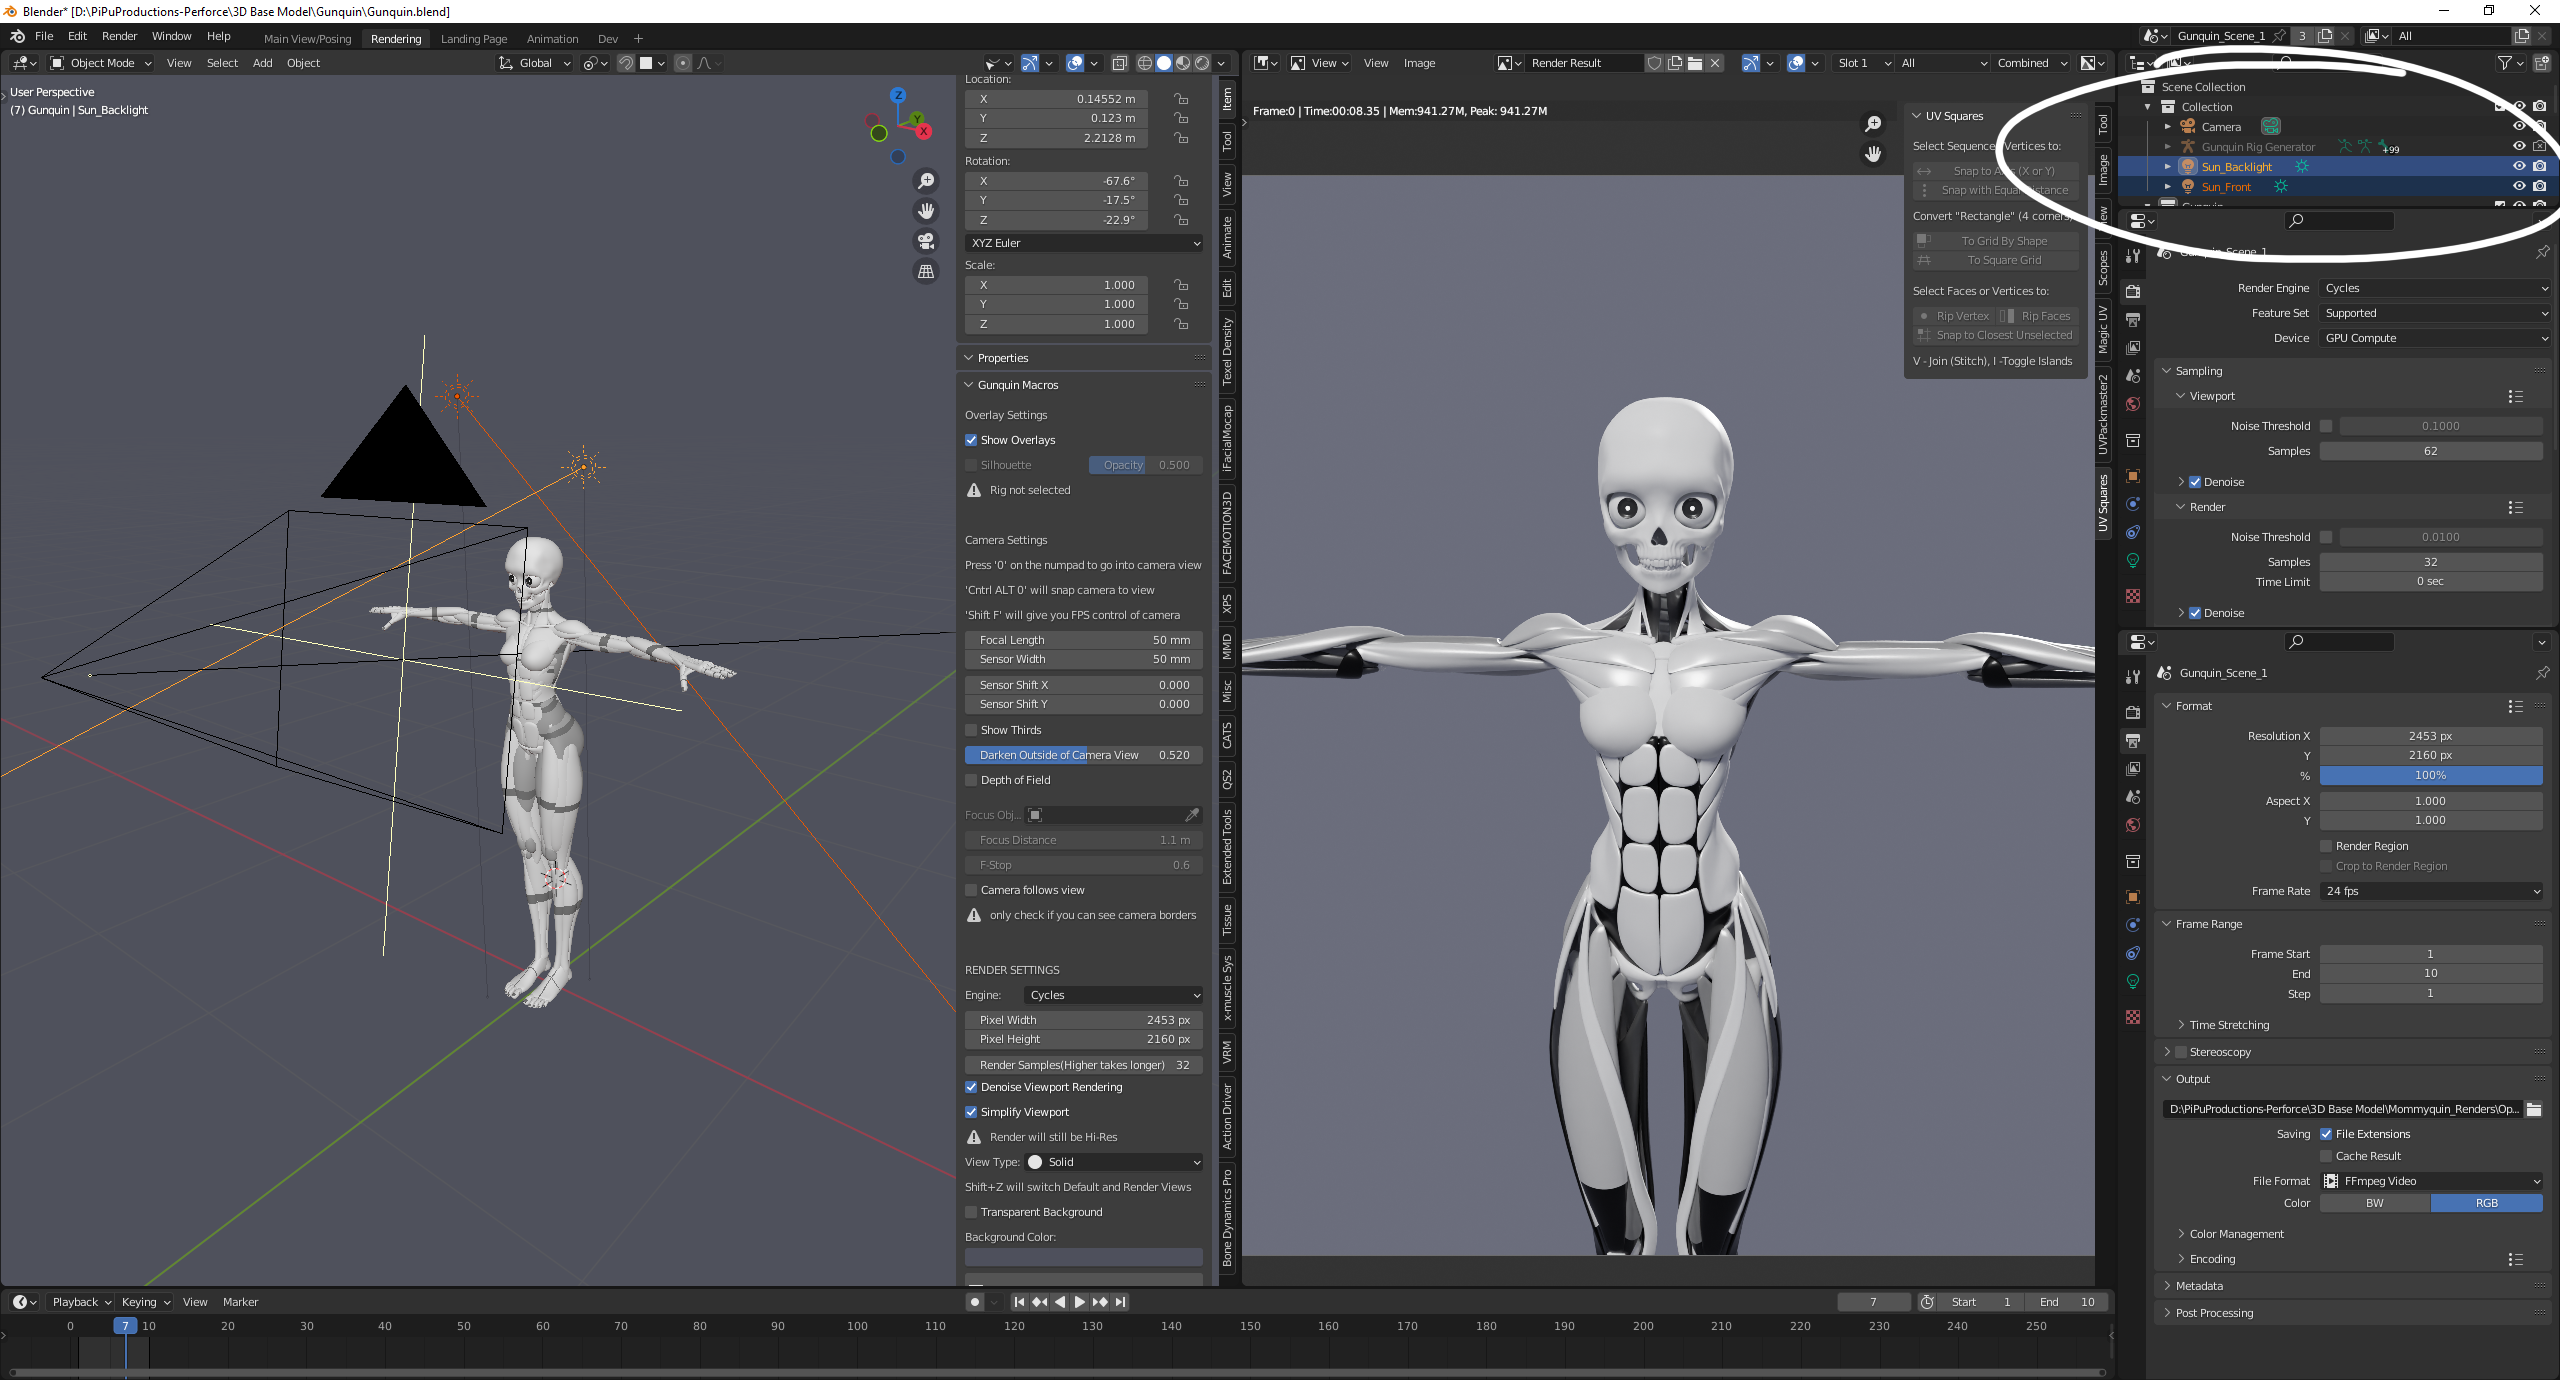Open Object properties tab in the upper Properties editor

pos(2133,476)
